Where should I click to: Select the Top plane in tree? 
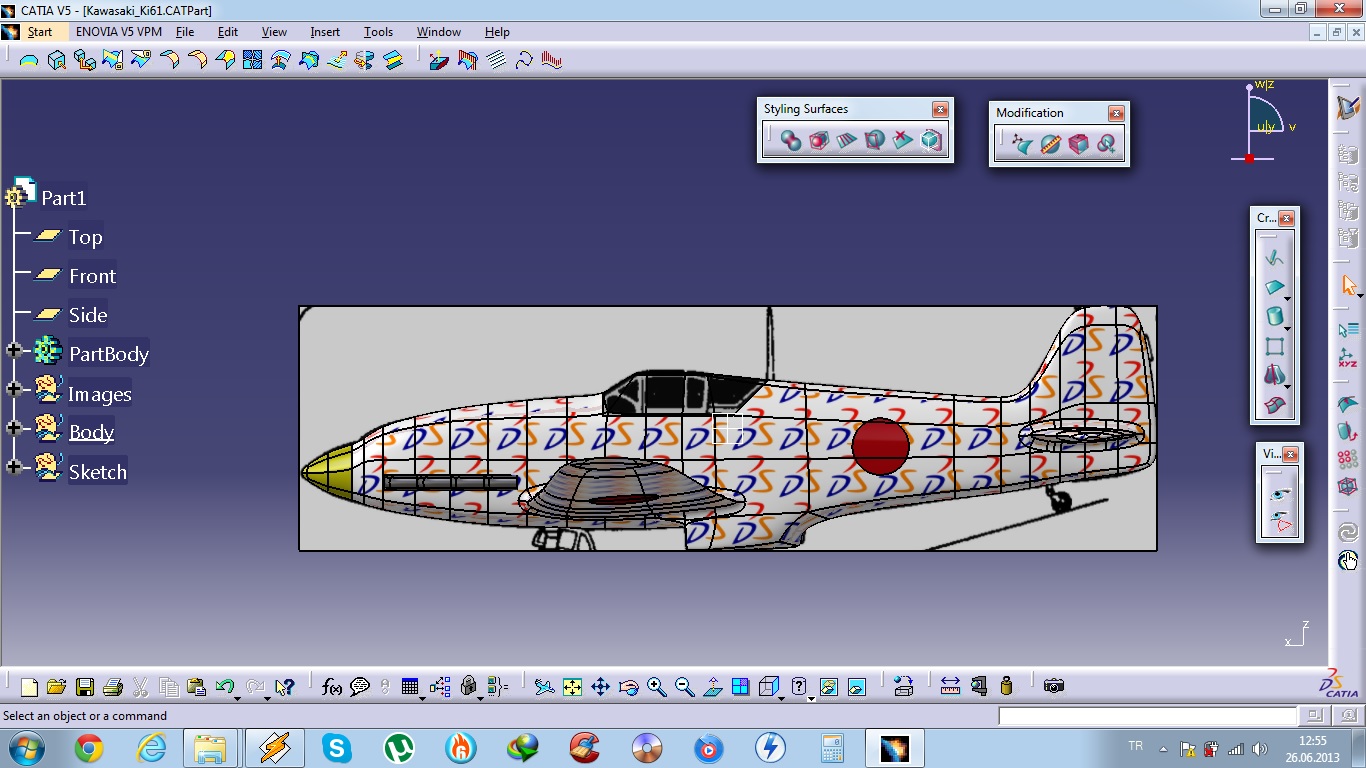85,237
